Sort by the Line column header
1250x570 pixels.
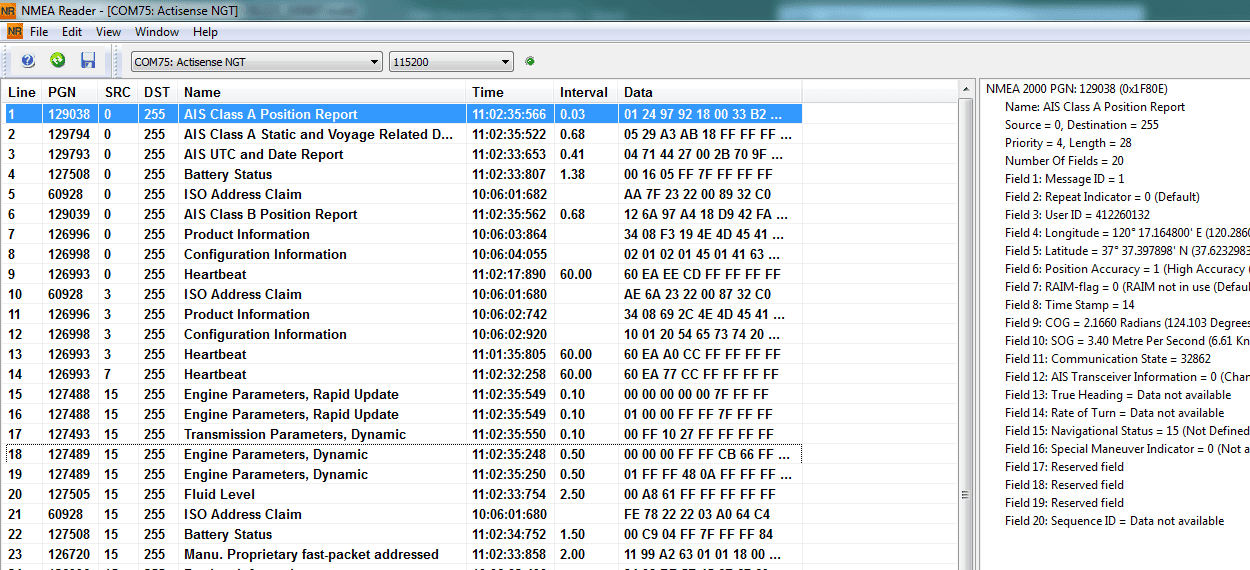[22, 92]
